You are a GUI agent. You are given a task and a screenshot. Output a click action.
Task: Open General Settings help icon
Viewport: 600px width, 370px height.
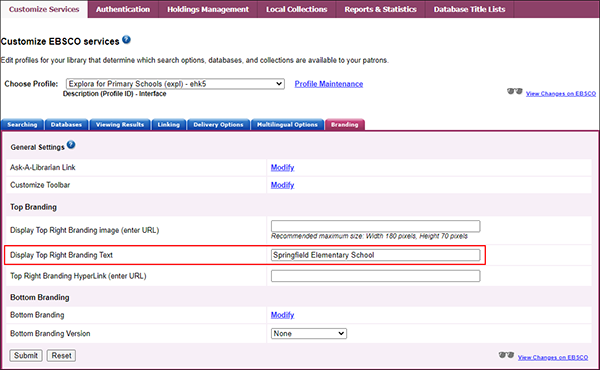[71, 145]
